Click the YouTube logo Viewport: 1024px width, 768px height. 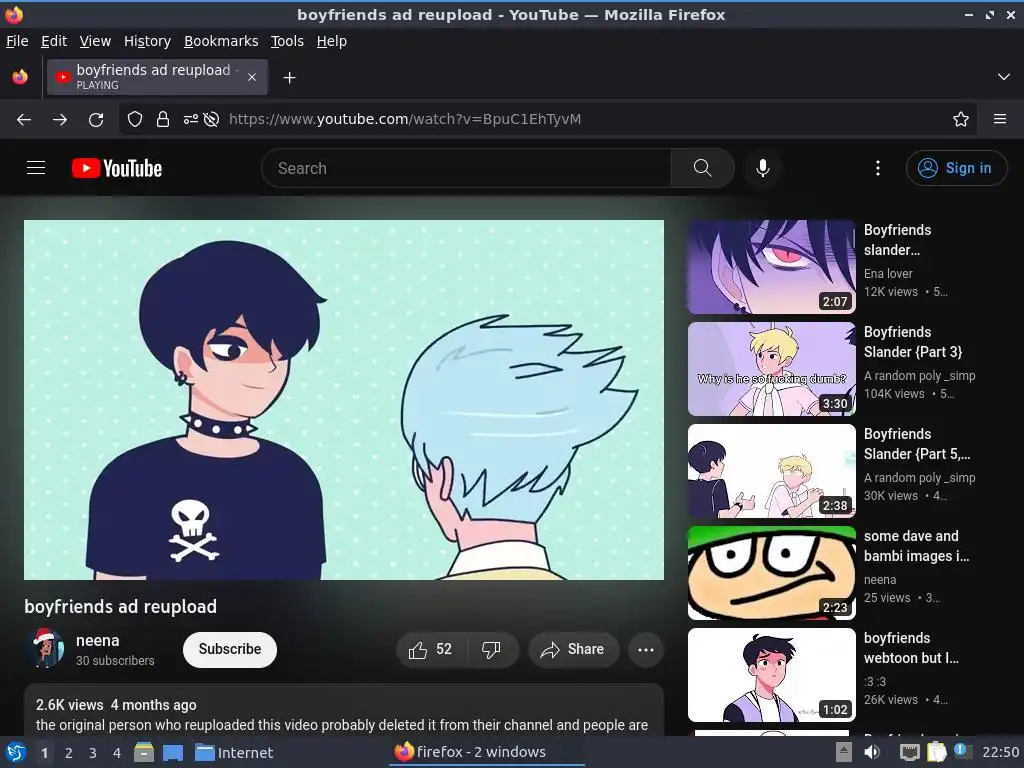pyautogui.click(x=117, y=168)
